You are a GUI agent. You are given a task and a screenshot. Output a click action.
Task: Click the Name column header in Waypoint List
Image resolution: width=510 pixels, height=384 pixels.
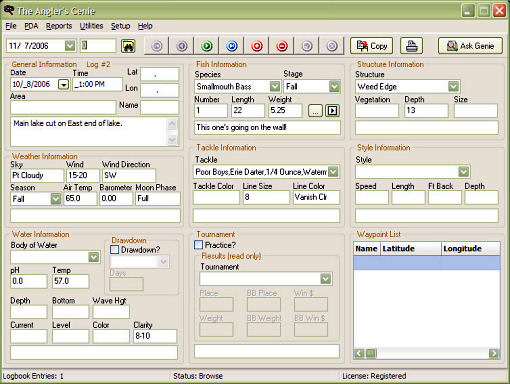(367, 248)
